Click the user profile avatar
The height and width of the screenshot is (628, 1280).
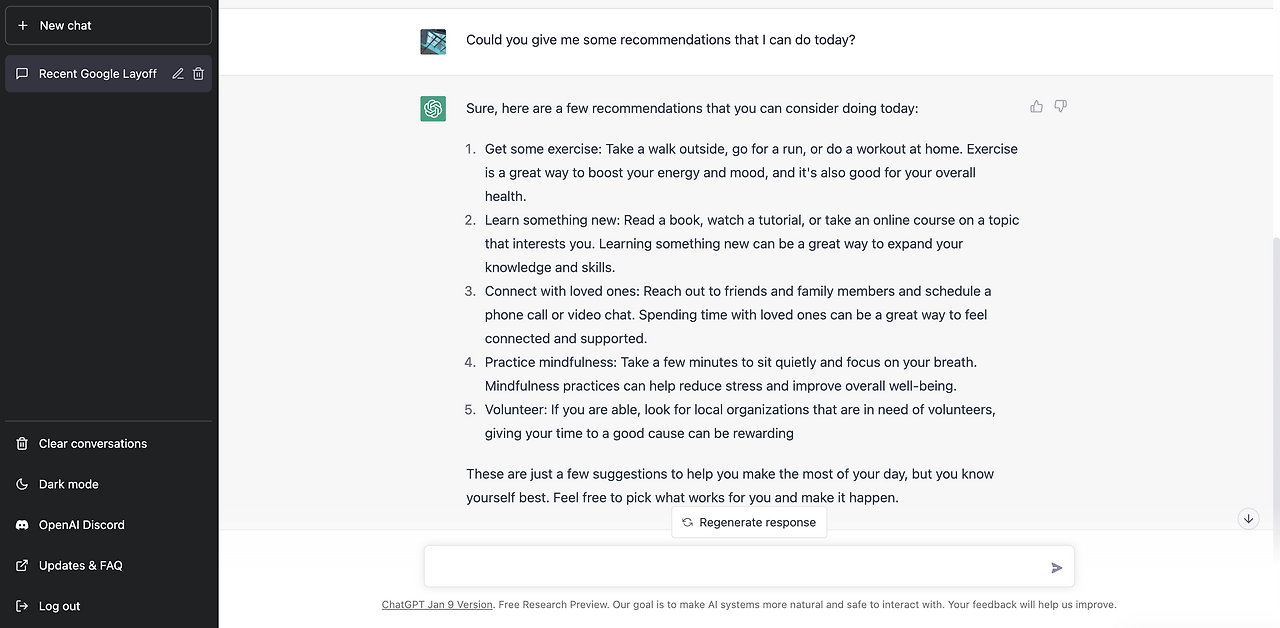point(433,41)
